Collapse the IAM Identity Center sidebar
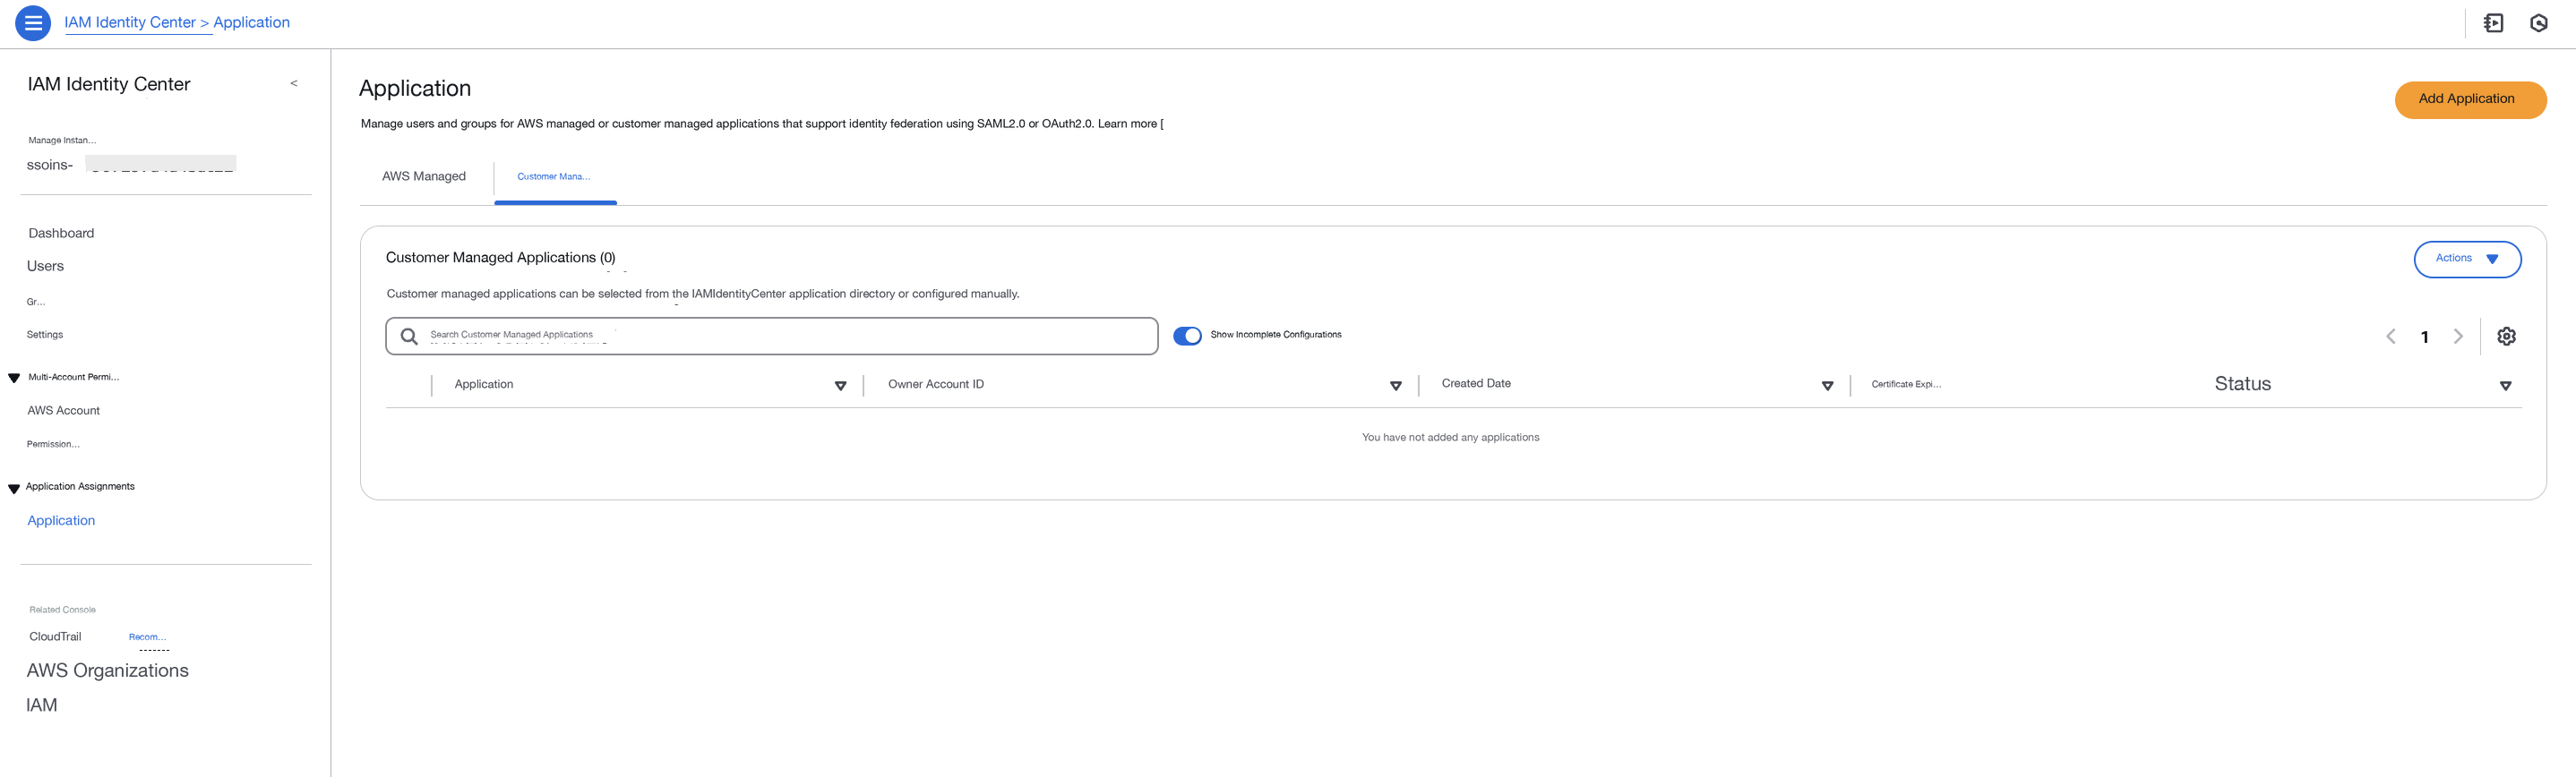 click(x=293, y=84)
